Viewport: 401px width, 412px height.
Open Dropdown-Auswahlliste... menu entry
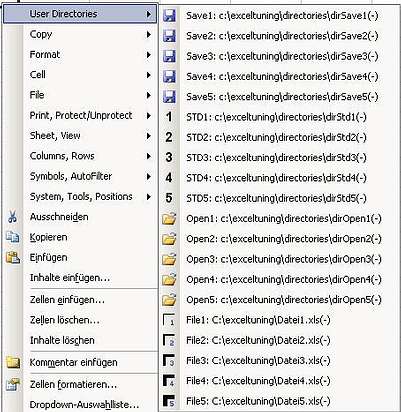[84, 405]
